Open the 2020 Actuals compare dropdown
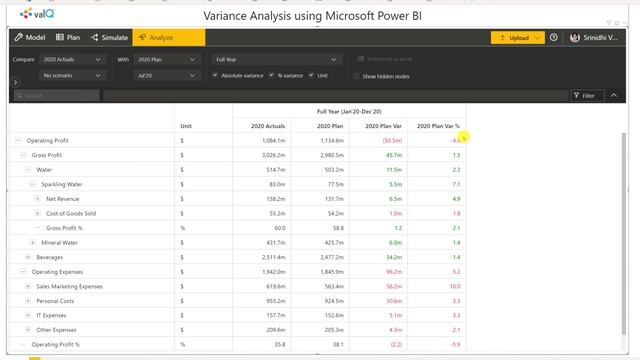 [x=72, y=60]
